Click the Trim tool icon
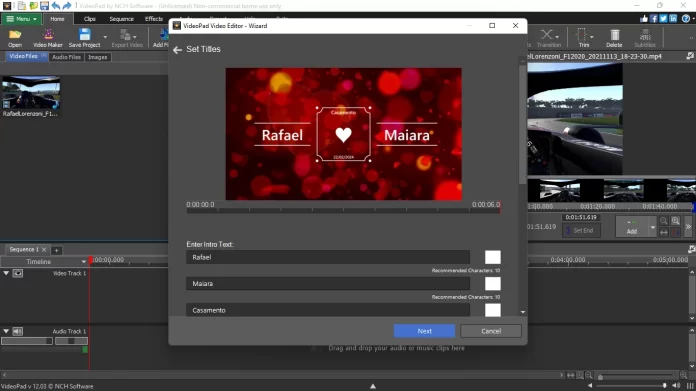Screen dimensions: 696x391 coord(581,35)
